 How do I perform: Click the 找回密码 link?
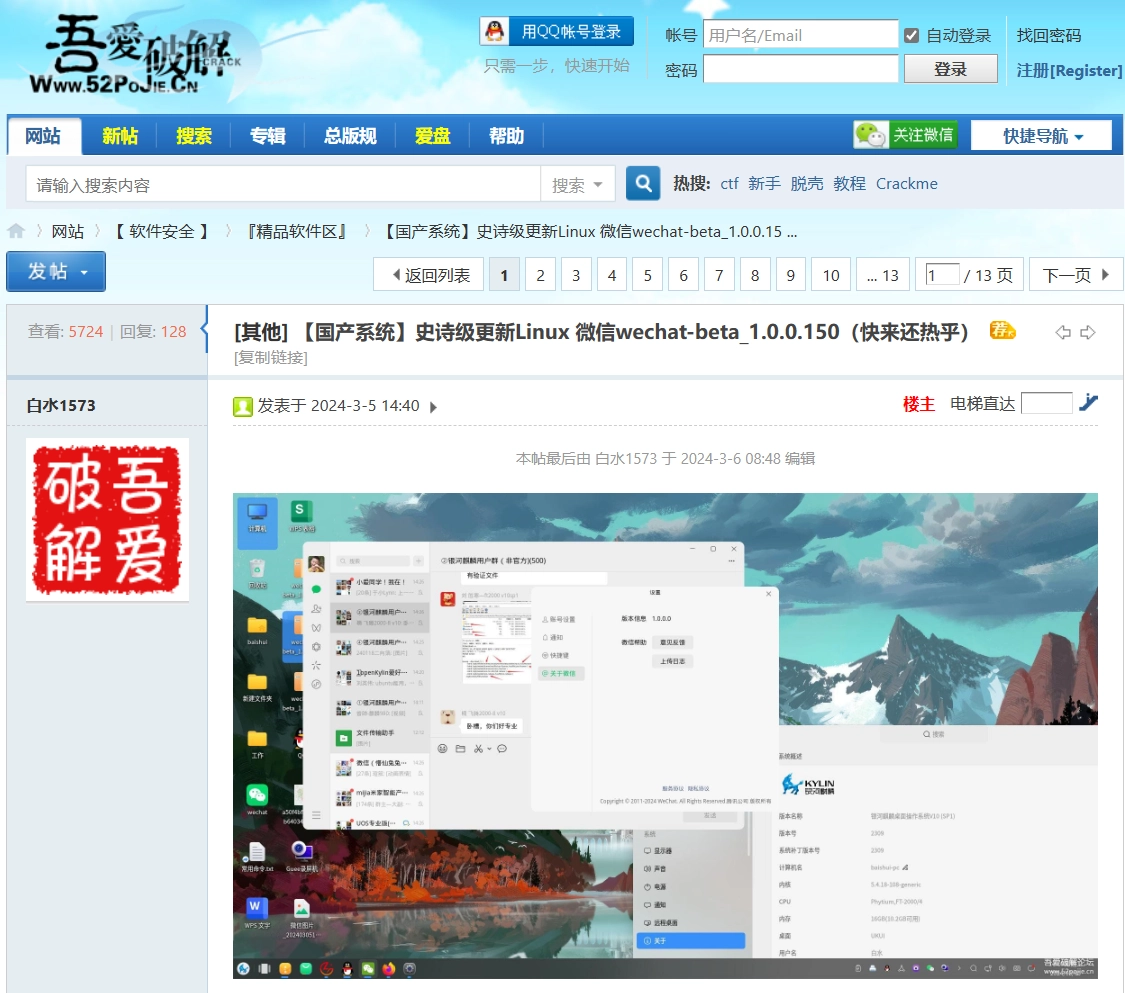(x=1049, y=35)
